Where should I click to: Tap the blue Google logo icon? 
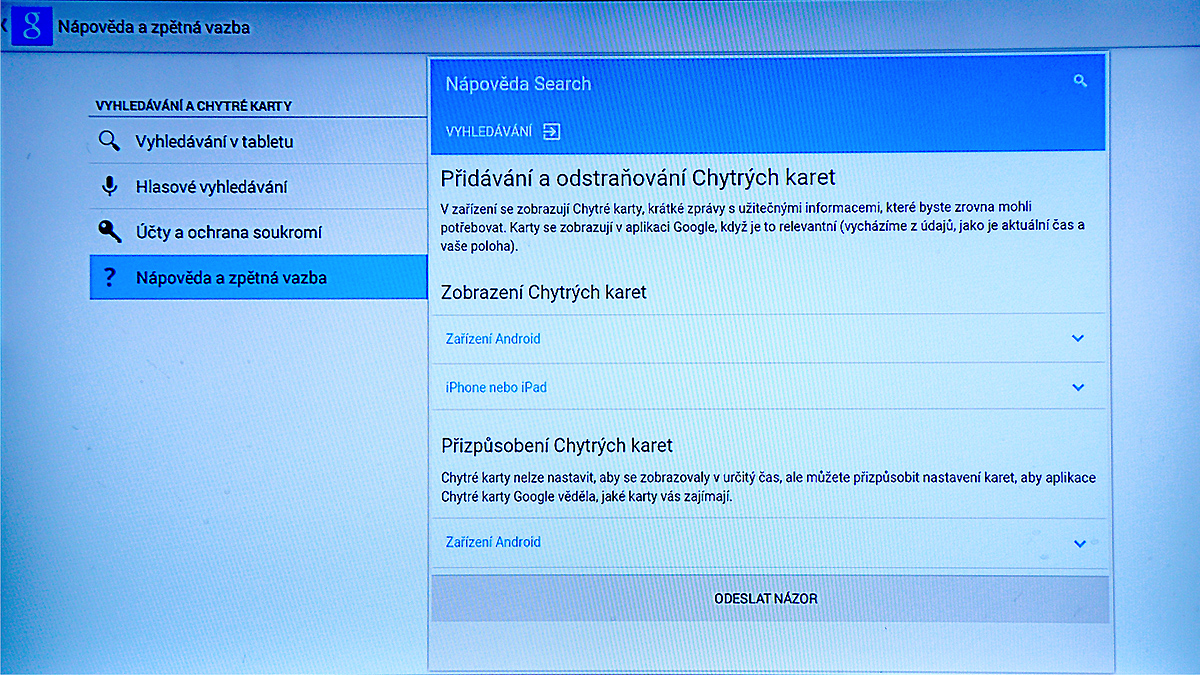30,26
